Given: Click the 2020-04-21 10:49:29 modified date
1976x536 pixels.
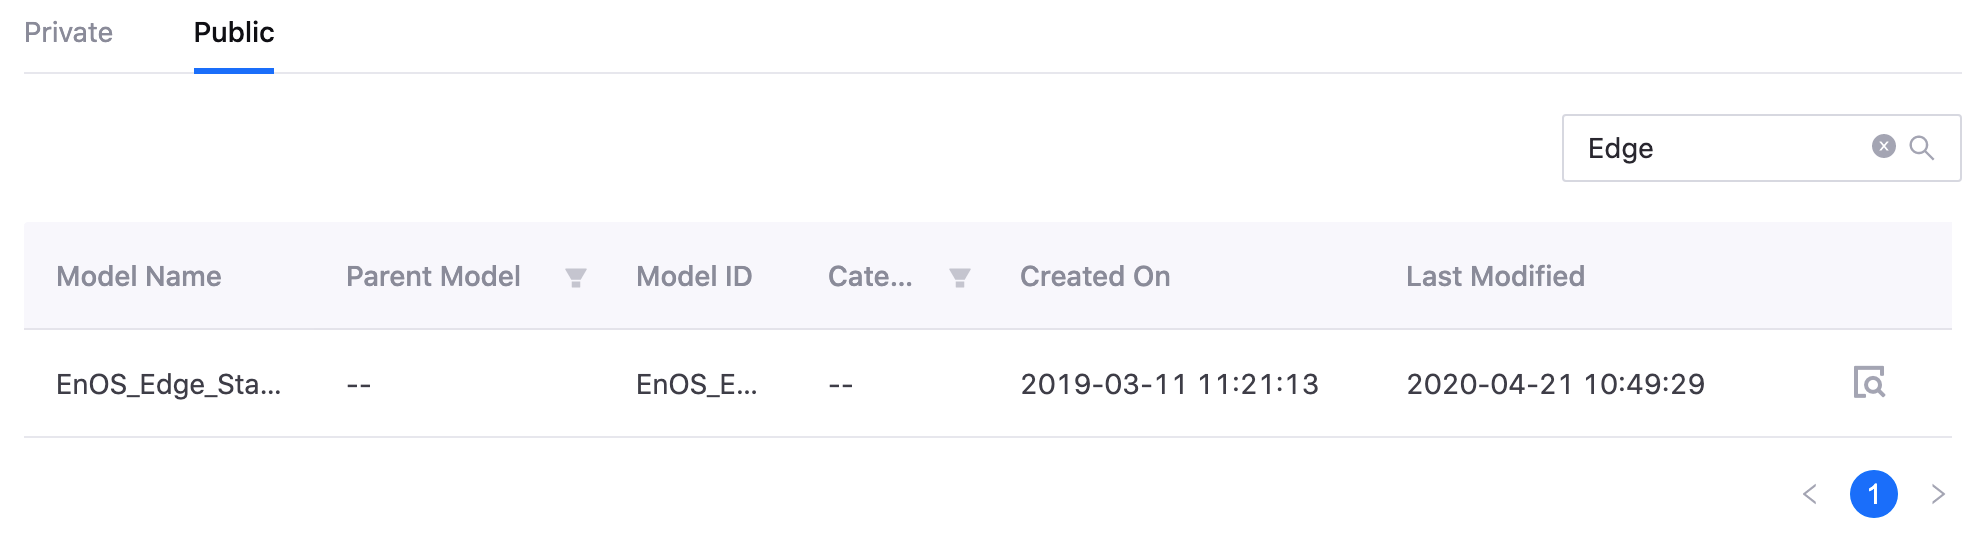Looking at the screenshot, I should [x=1555, y=385].
